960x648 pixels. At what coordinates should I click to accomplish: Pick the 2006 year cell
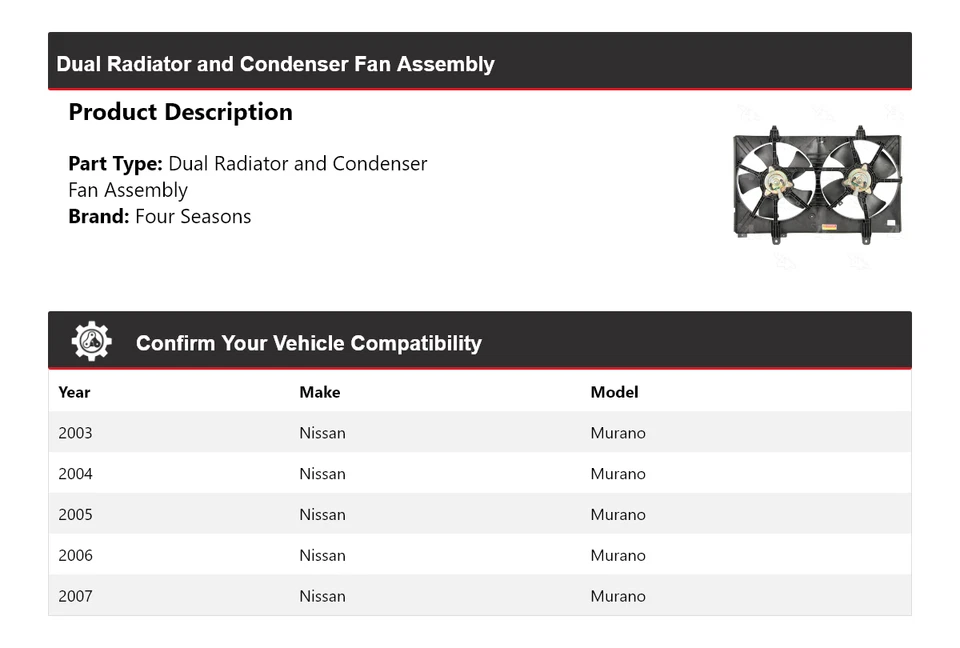75,555
